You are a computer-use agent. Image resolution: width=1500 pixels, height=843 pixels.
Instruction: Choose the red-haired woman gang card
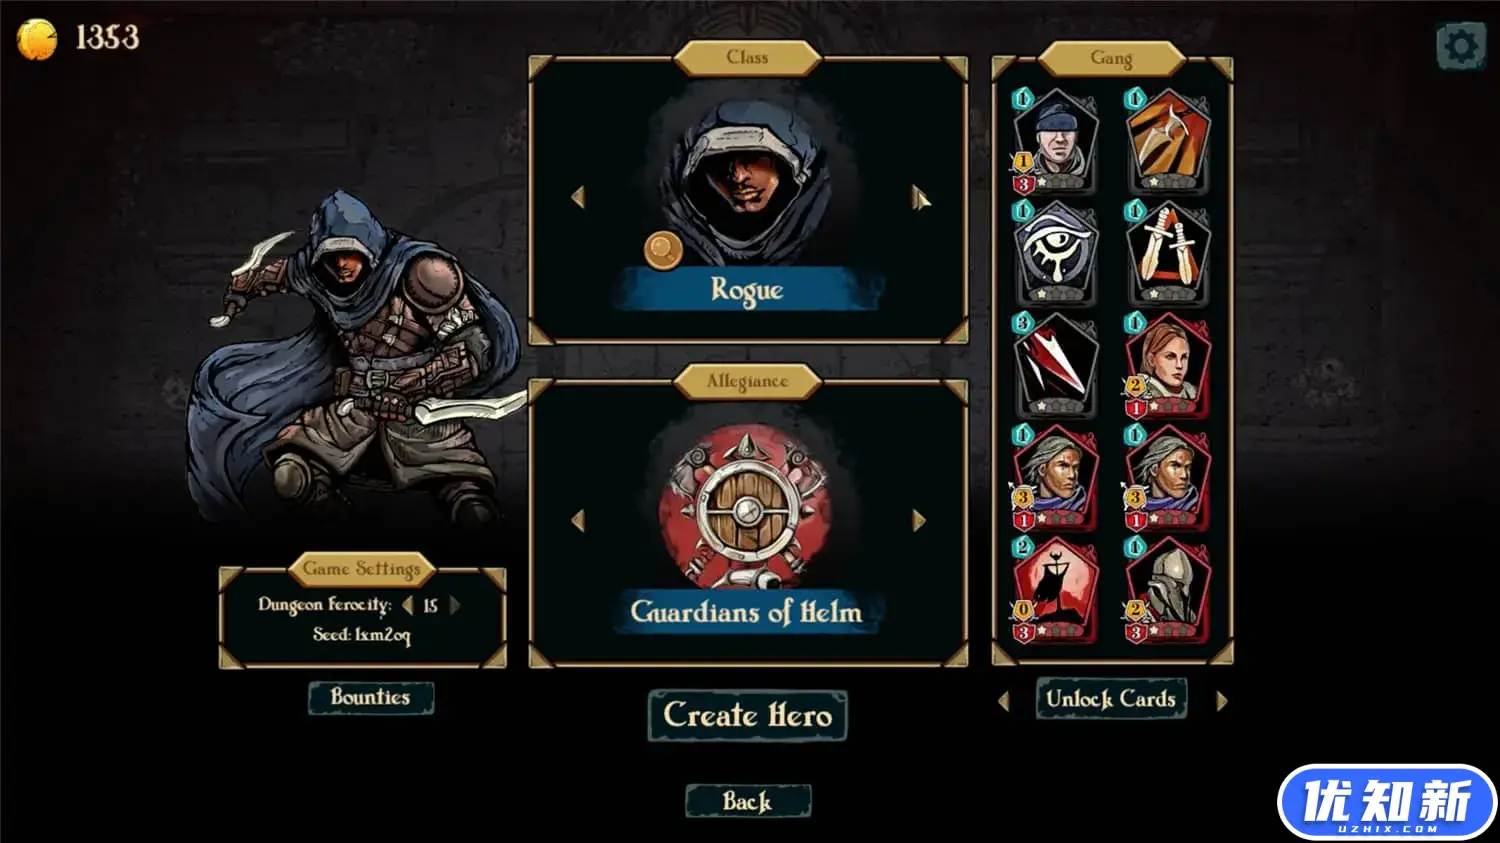(x=1168, y=366)
